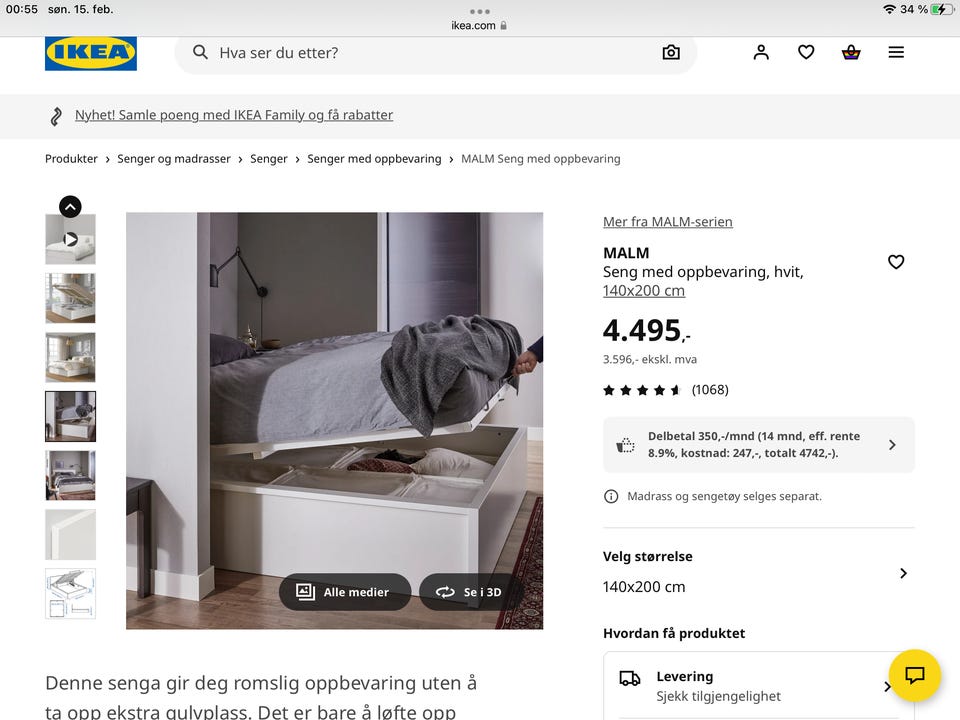Viewport: 960px width, 720px height.
Task: Click 'Sjekk tilgjengelighet' text
Action: 718,696
